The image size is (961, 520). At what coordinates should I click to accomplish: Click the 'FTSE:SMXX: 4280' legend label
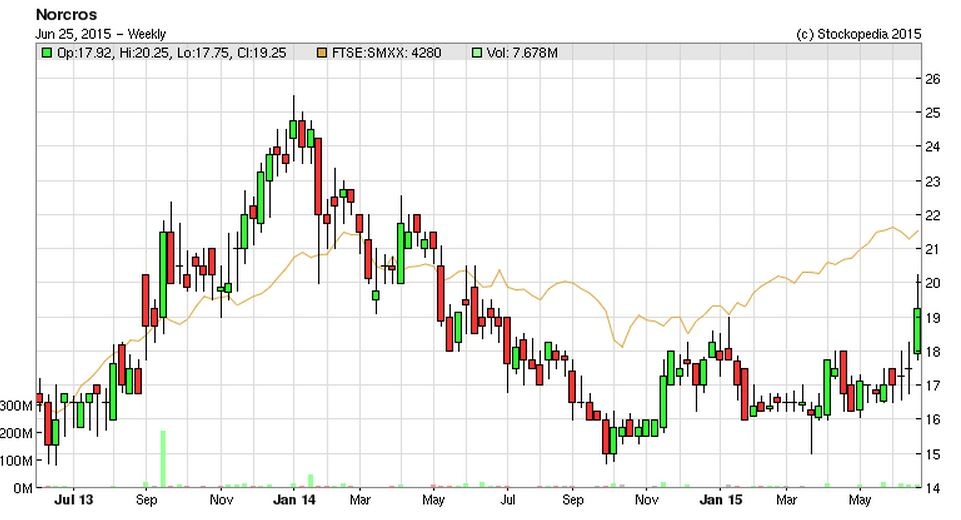click(386, 53)
